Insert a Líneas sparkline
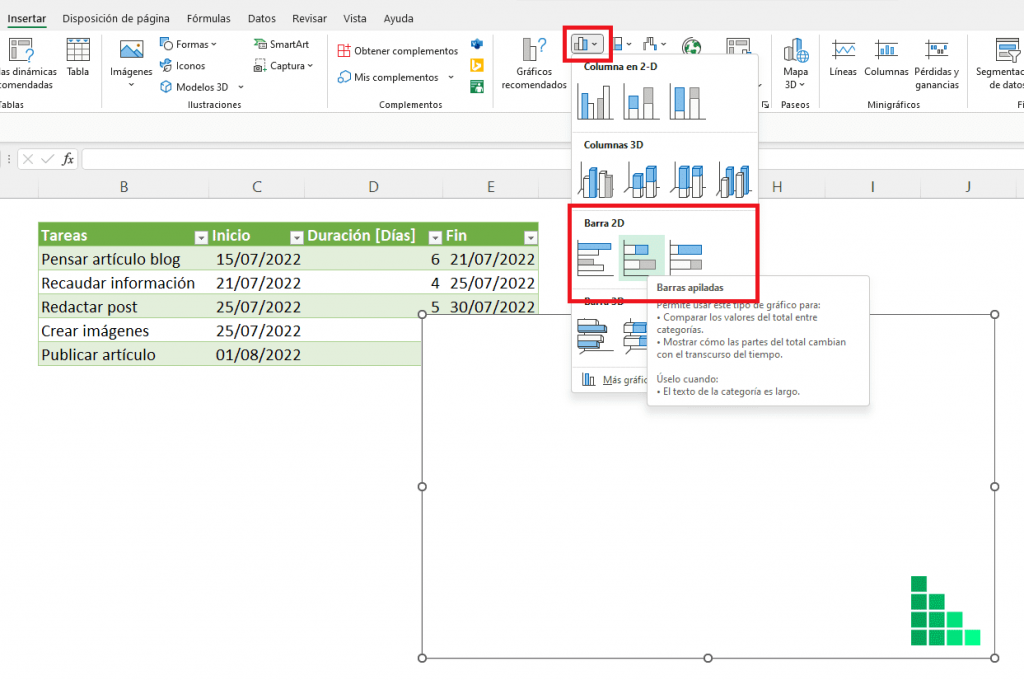The width and height of the screenshot is (1024, 680). coord(843,58)
